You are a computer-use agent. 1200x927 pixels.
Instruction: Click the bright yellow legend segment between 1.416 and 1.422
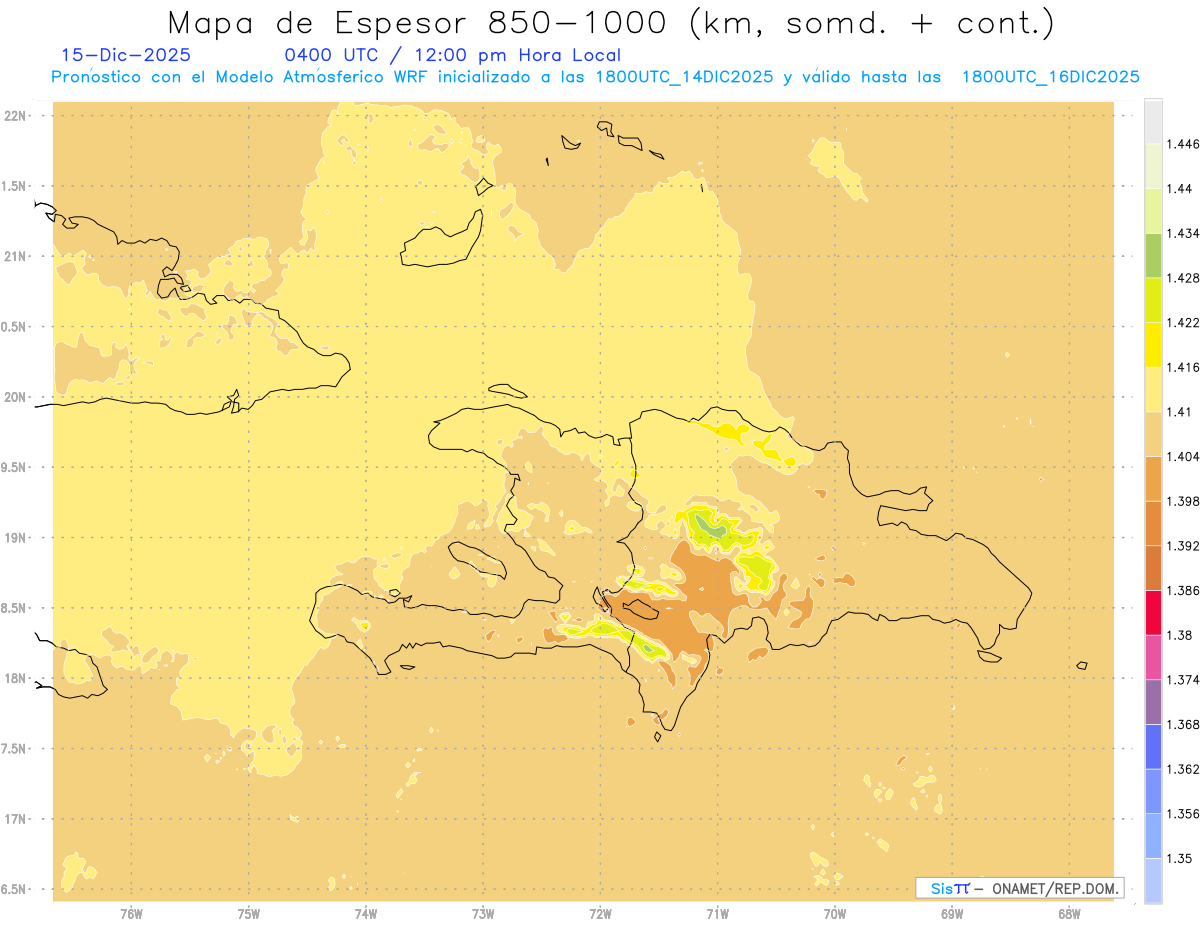click(x=1153, y=345)
